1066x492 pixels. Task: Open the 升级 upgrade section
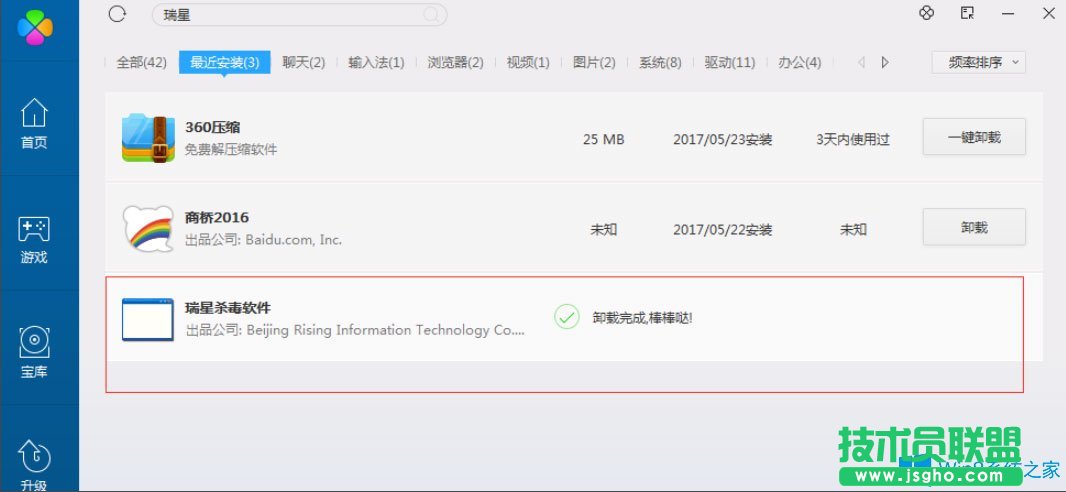click(34, 465)
